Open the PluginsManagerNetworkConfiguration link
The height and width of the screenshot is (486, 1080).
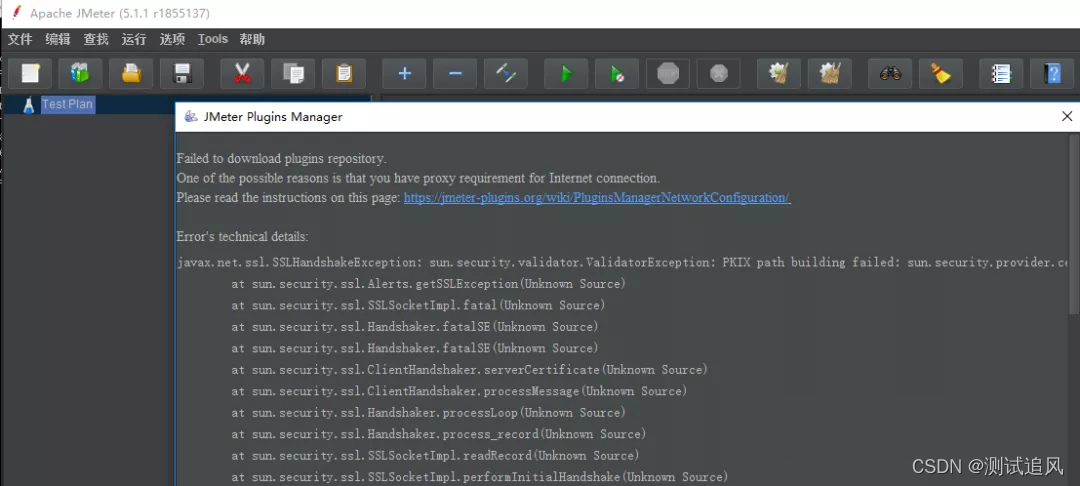(597, 198)
